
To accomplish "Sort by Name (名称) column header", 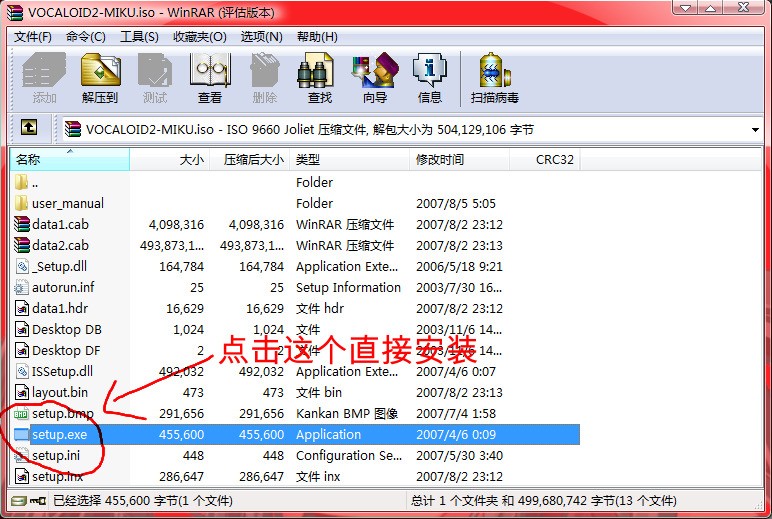I will [70, 160].
